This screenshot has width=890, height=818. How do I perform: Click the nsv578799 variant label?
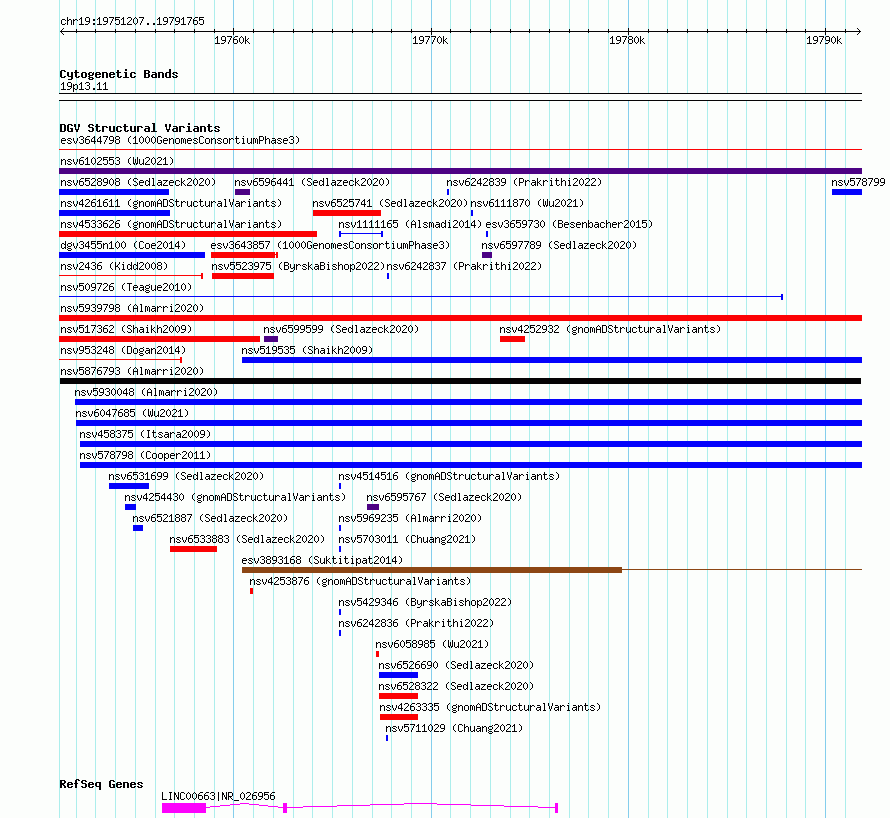[x=858, y=182]
